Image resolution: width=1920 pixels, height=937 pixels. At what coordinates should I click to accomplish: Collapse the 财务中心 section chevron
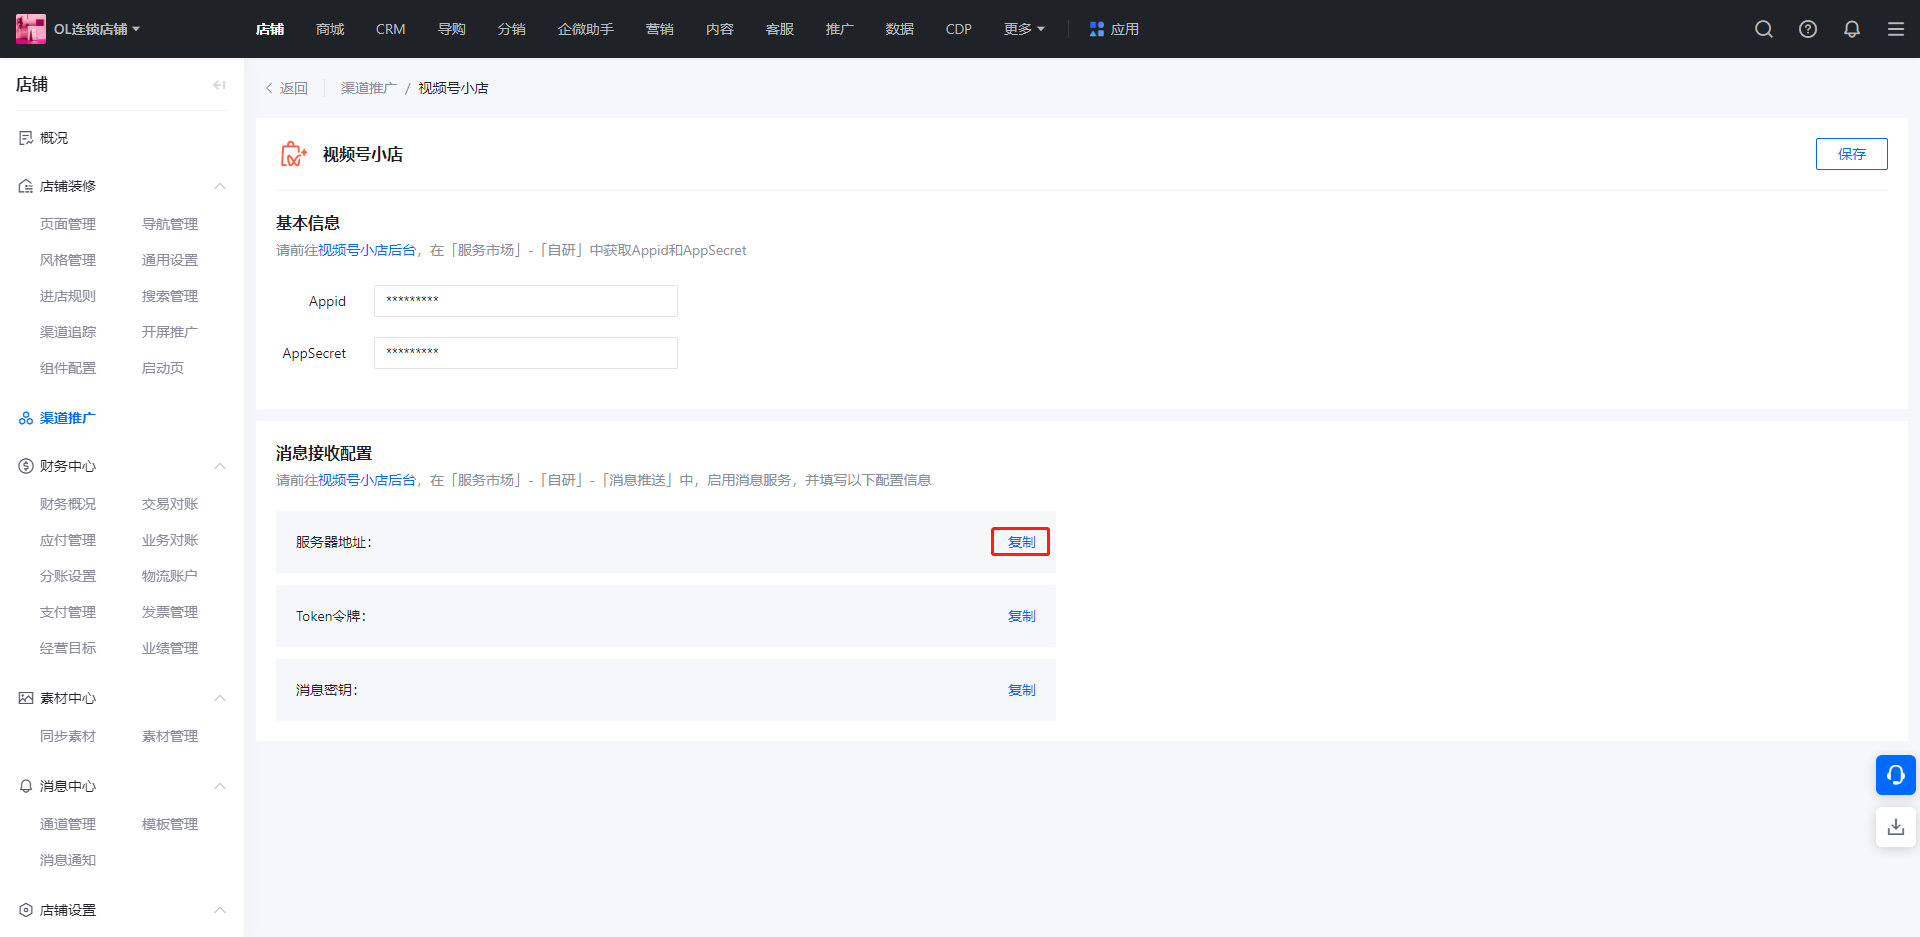220,466
